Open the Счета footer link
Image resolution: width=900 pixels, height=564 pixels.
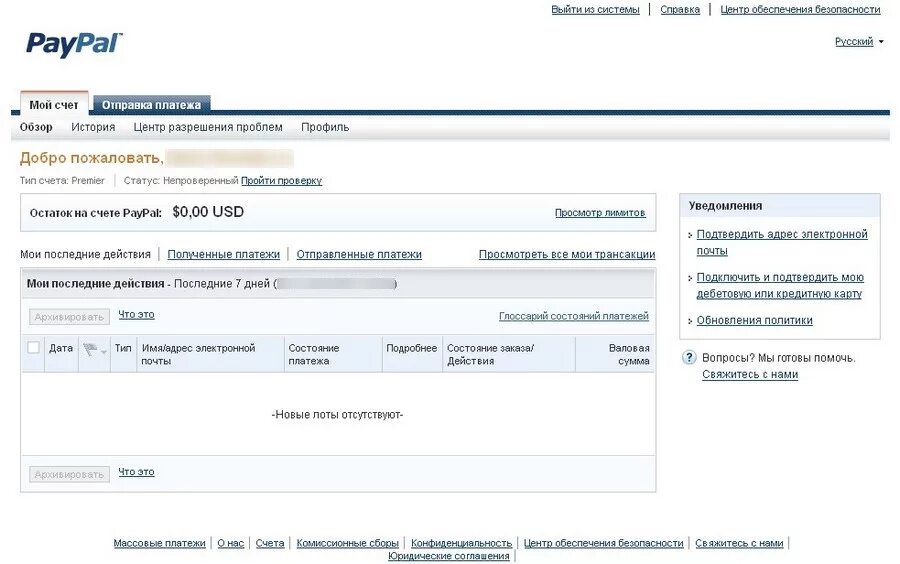(x=270, y=543)
